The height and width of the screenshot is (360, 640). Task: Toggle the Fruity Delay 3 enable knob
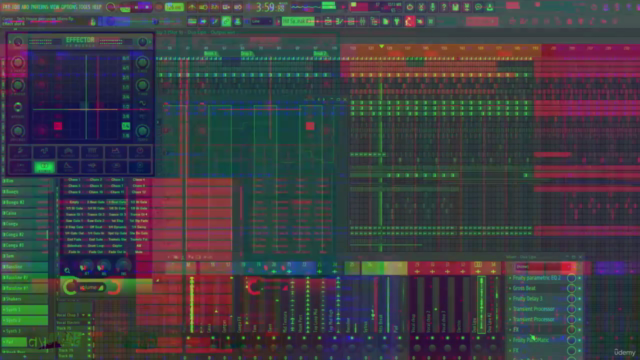[x=571, y=298]
